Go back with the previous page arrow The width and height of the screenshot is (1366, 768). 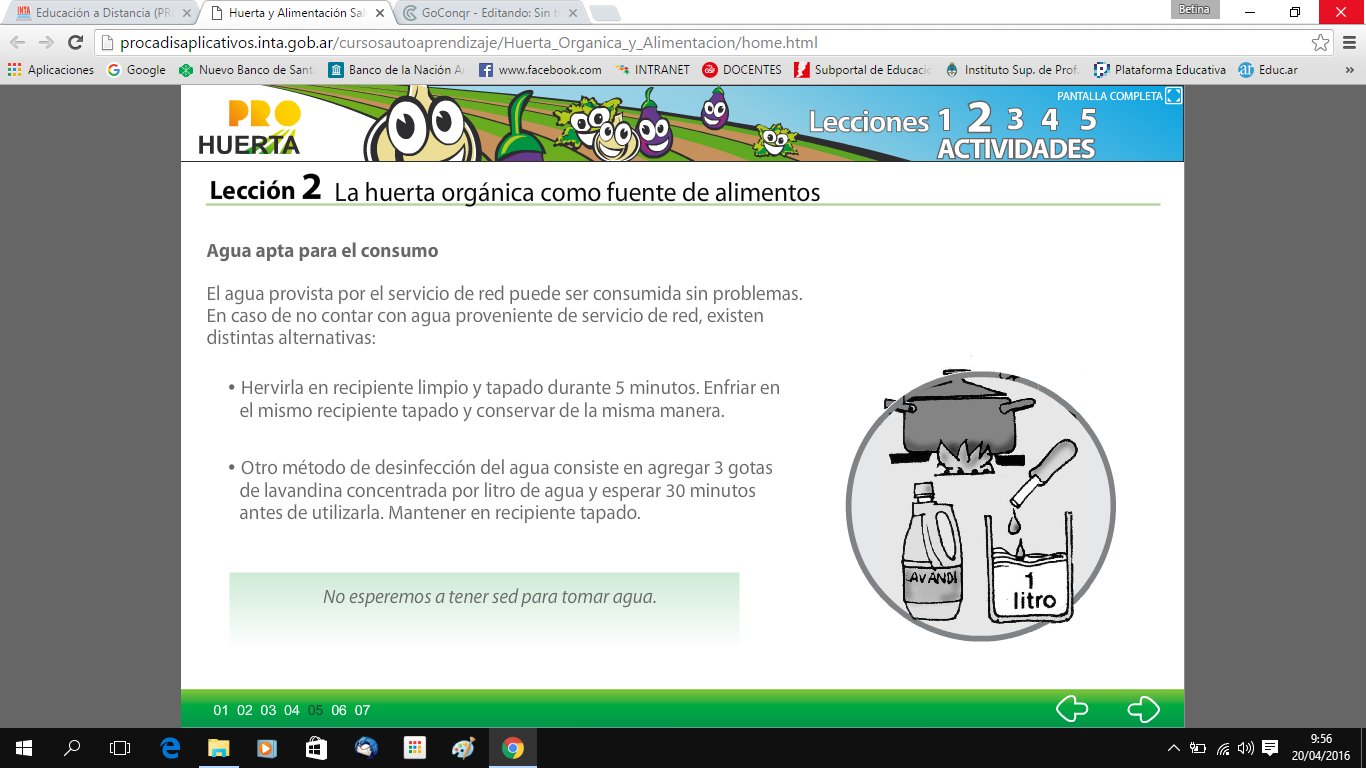[x=1072, y=709]
